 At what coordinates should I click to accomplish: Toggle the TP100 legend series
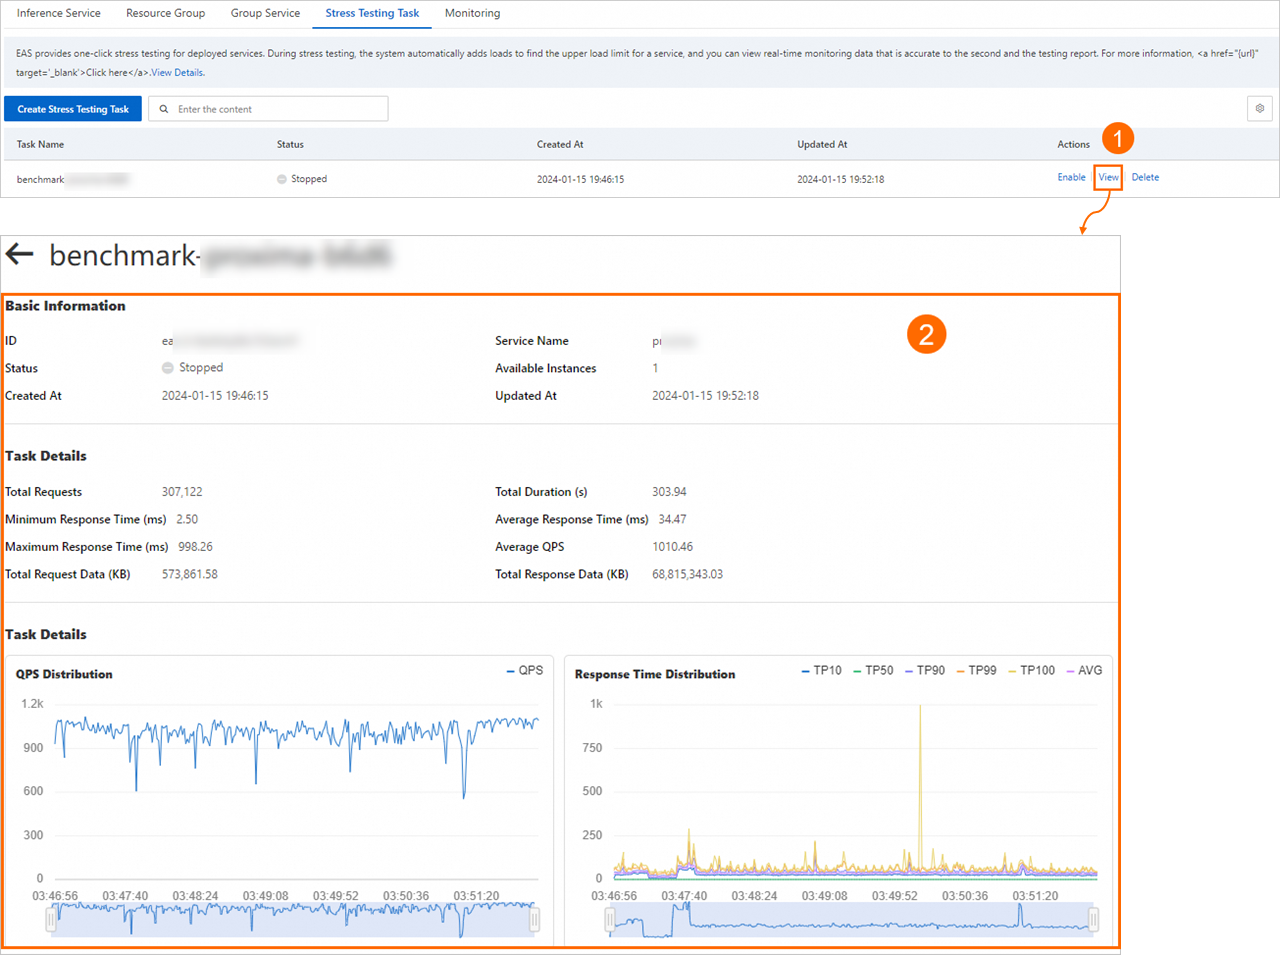(1032, 670)
